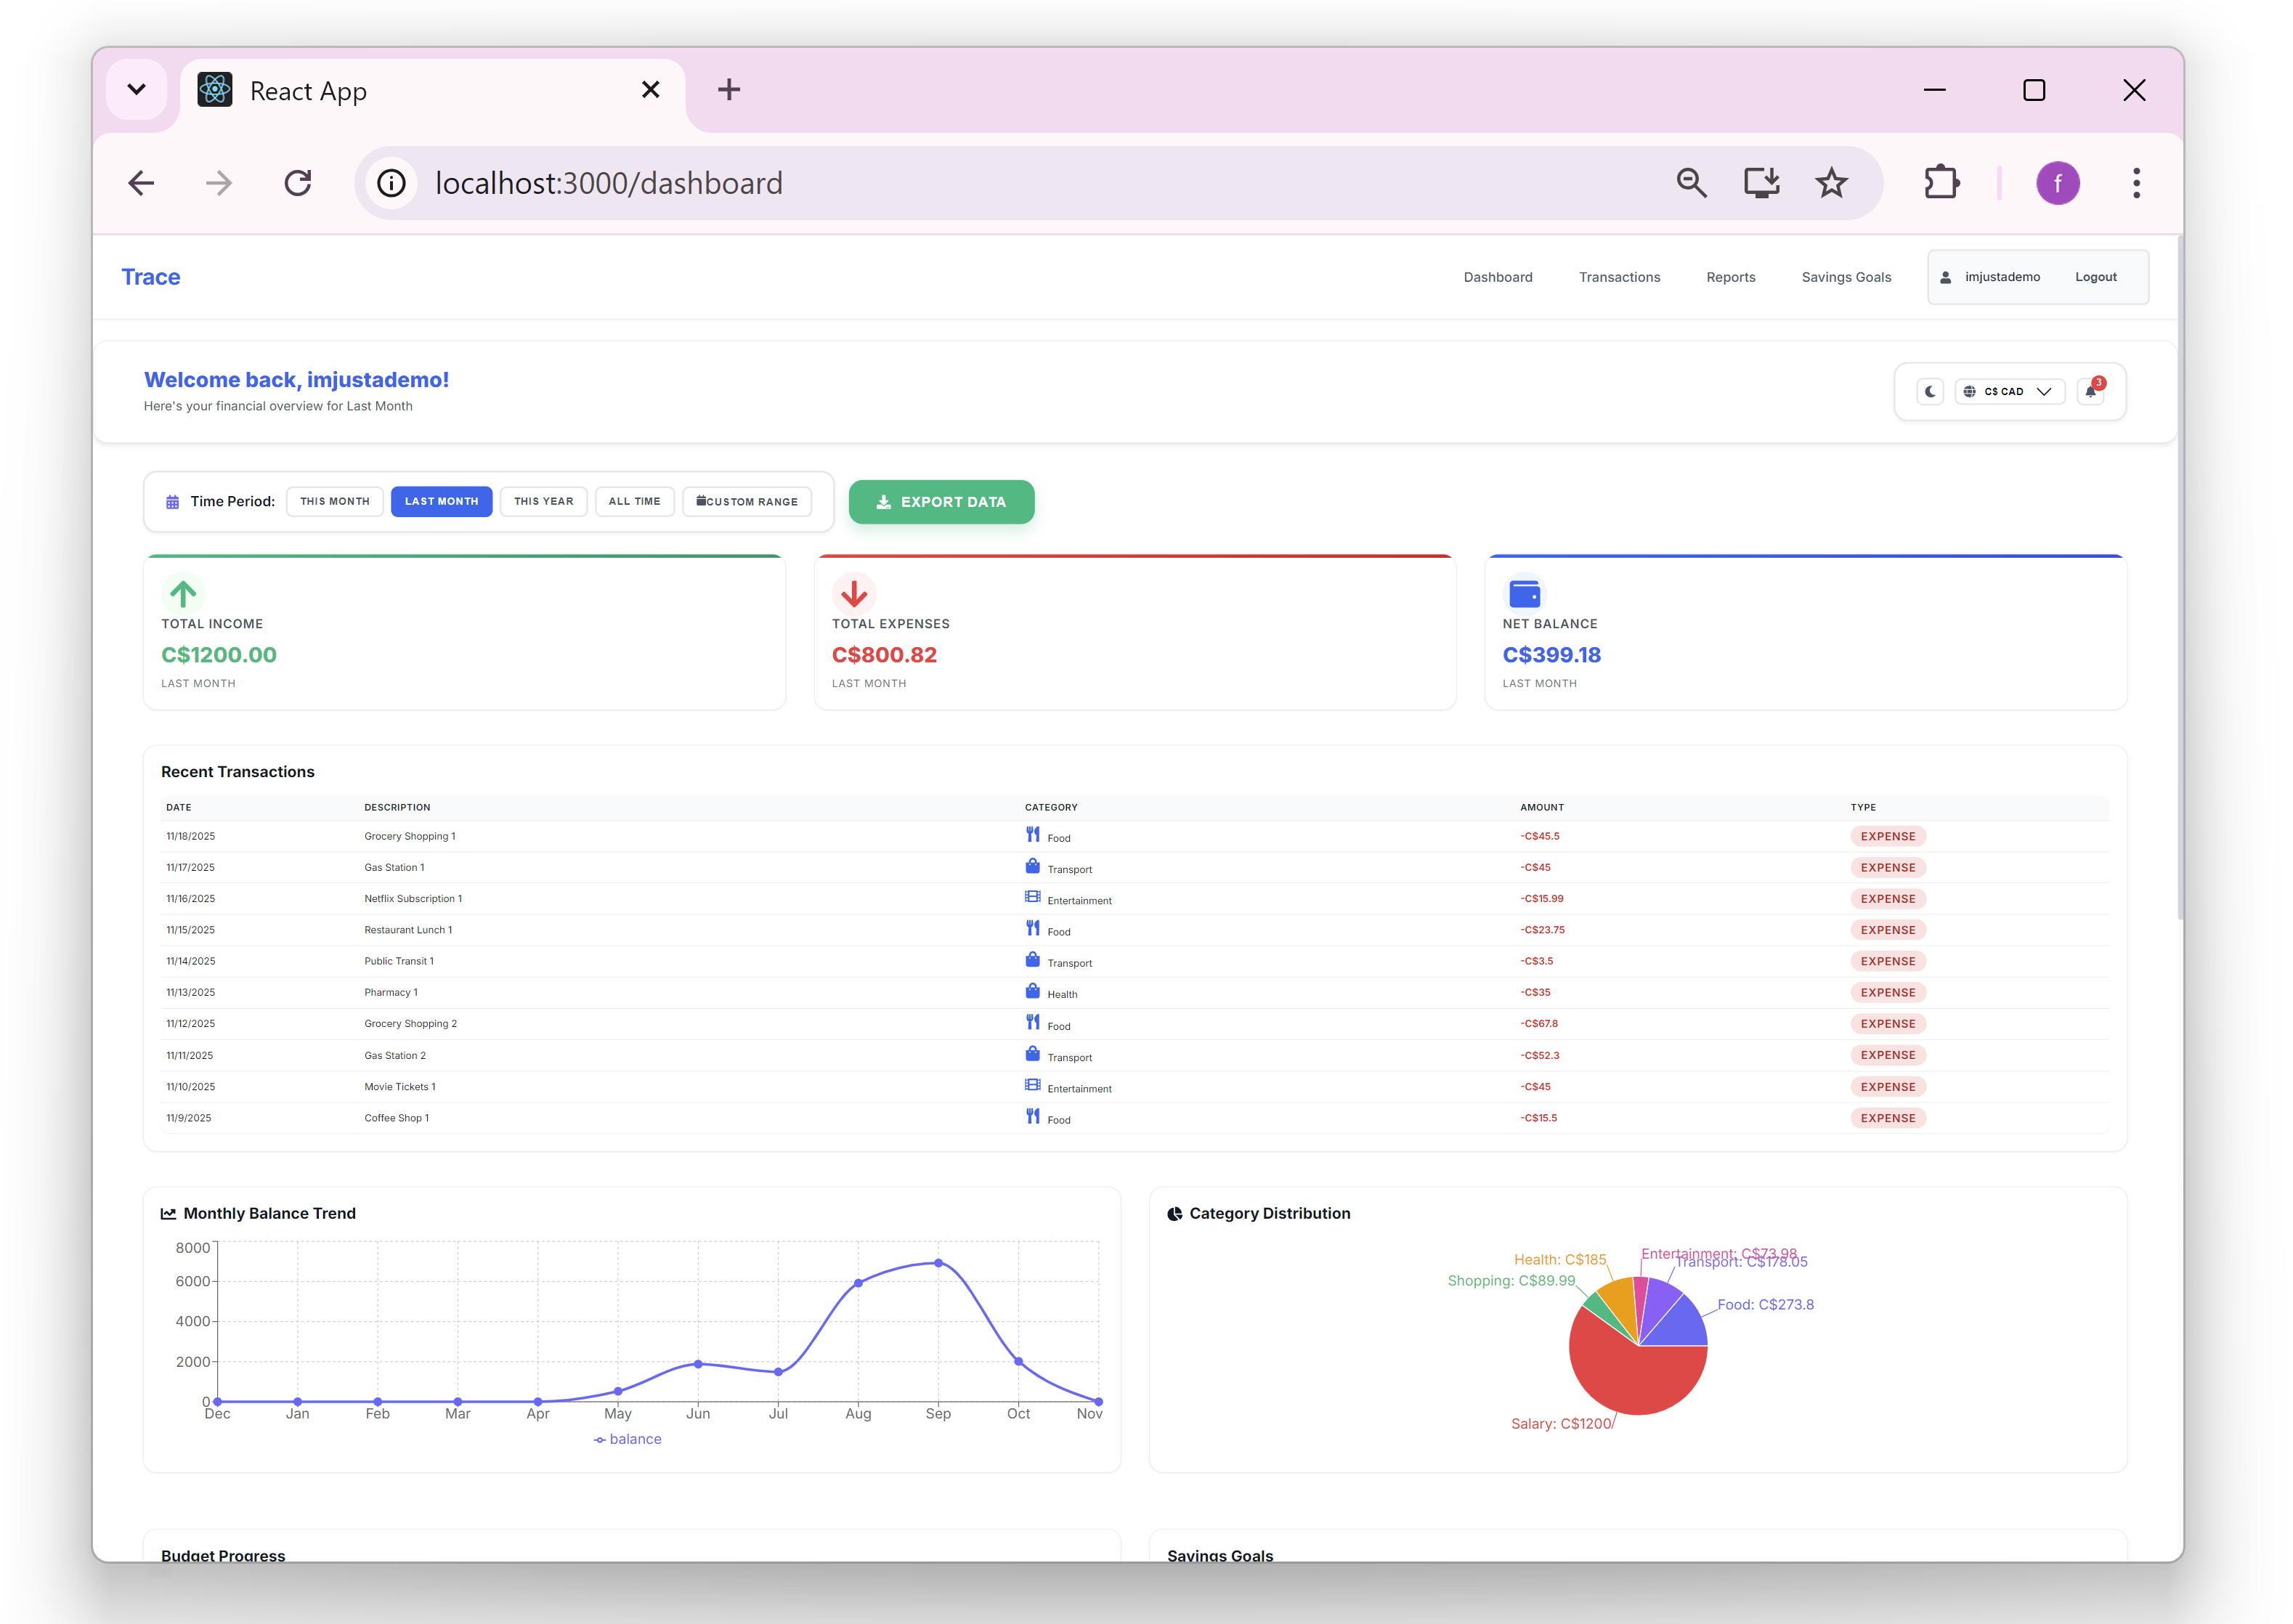Log out of the Trace app

pyautogui.click(x=2095, y=277)
